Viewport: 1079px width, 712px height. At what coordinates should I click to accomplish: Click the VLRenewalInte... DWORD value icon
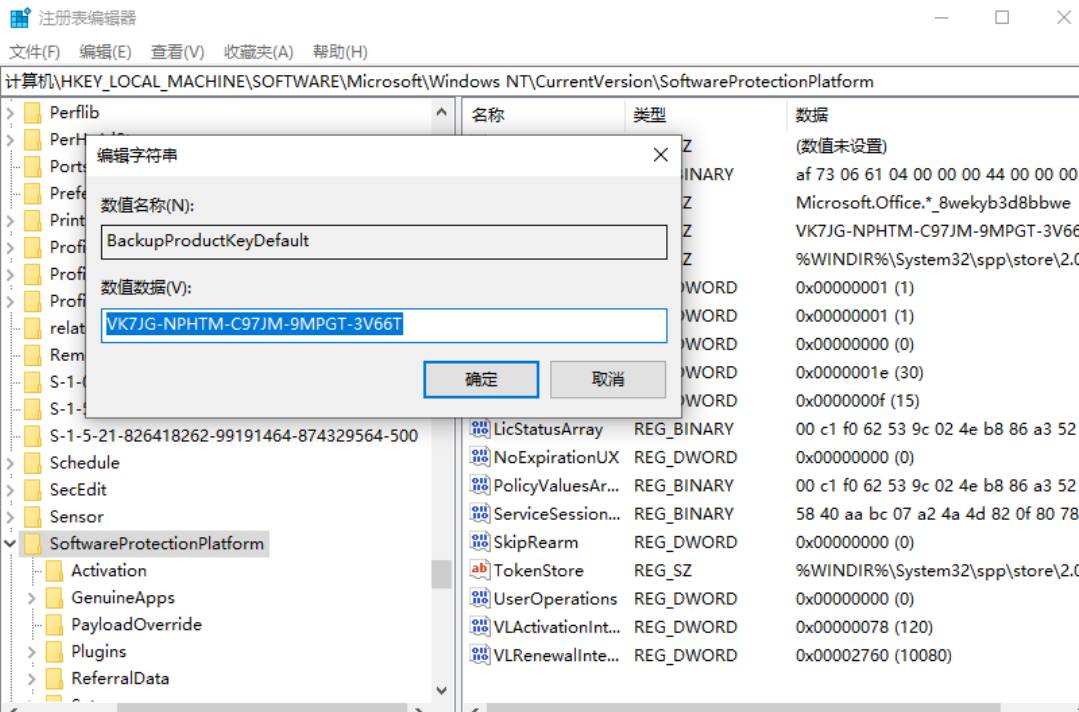coord(479,654)
